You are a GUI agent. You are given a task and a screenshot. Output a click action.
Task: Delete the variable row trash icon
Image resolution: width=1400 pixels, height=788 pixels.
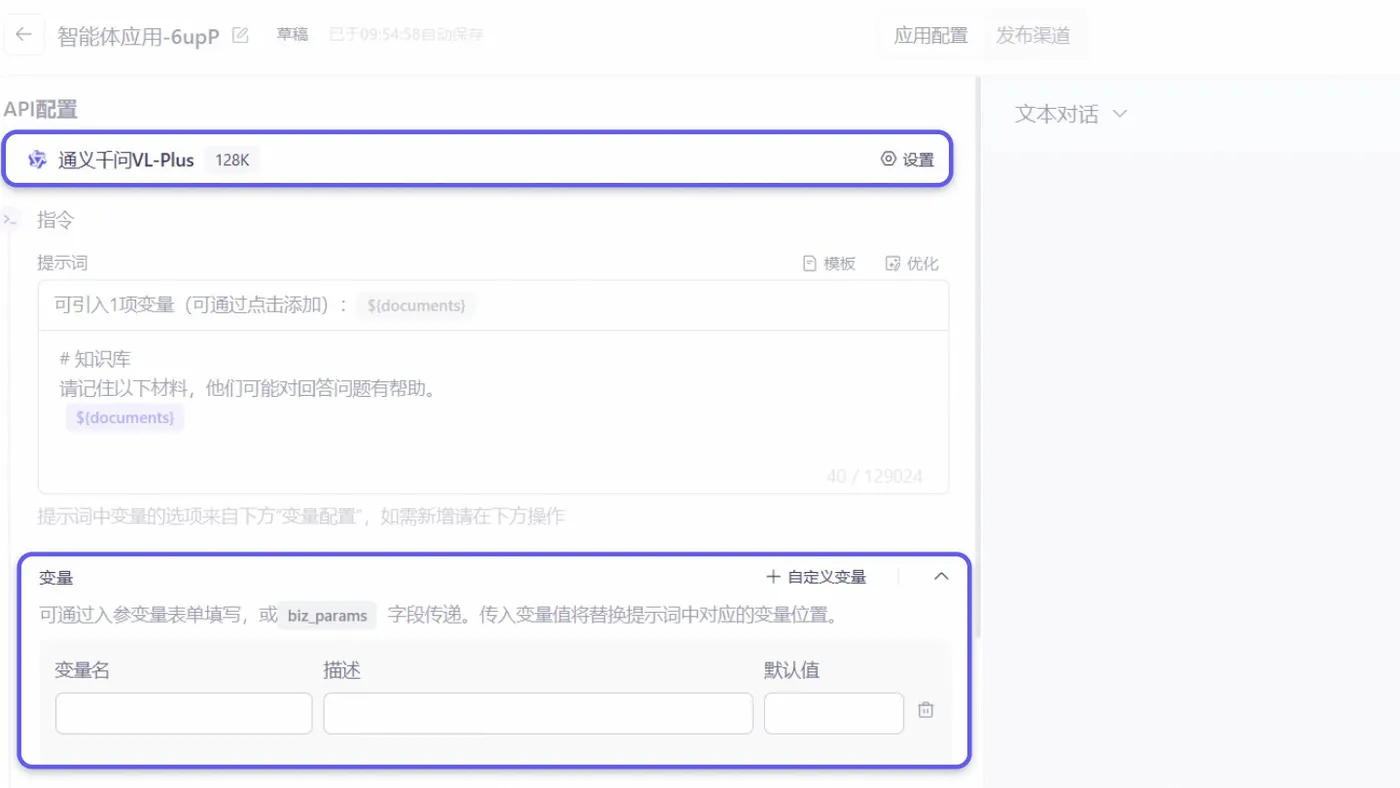click(926, 710)
